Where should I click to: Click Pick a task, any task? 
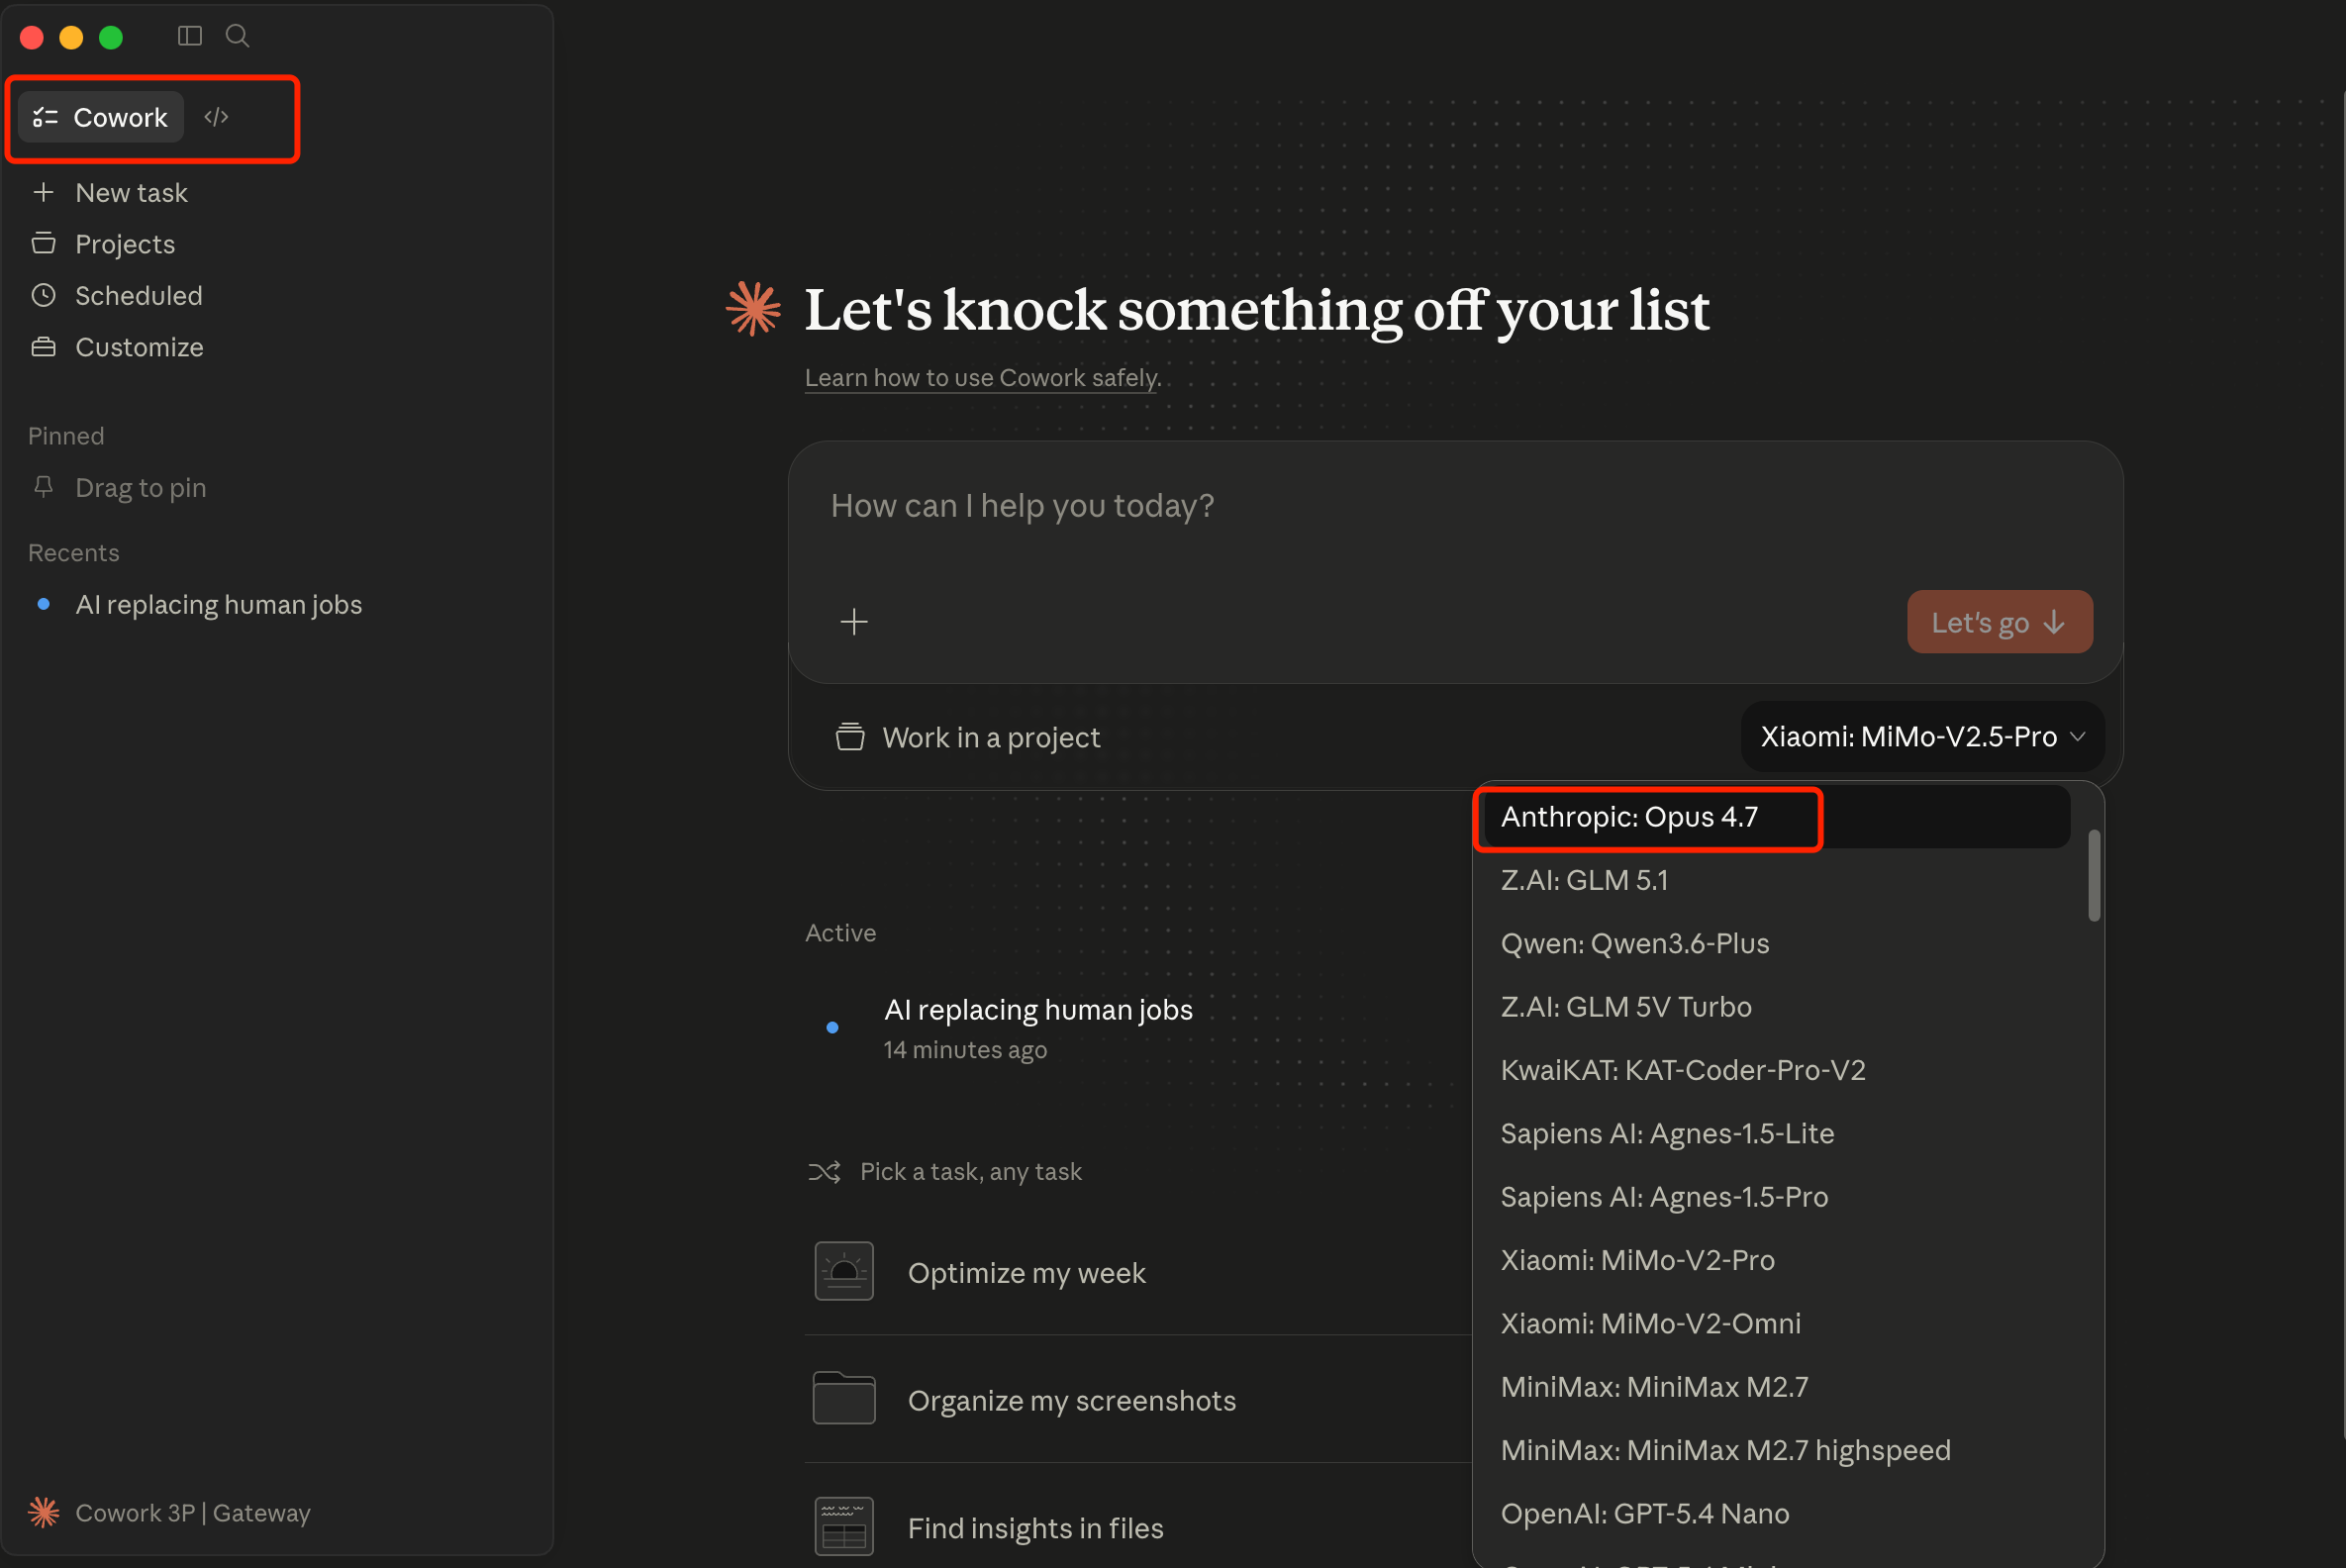pyautogui.click(x=970, y=1172)
